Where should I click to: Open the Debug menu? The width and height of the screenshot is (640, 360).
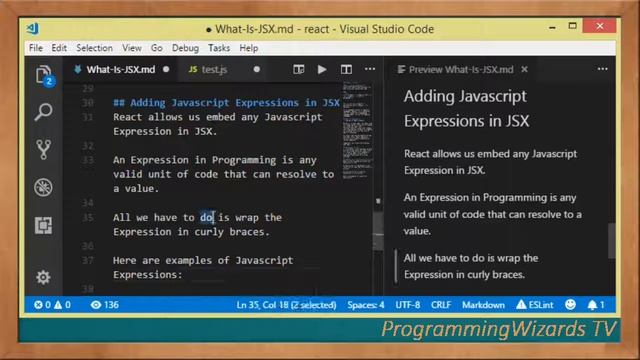pyautogui.click(x=185, y=48)
